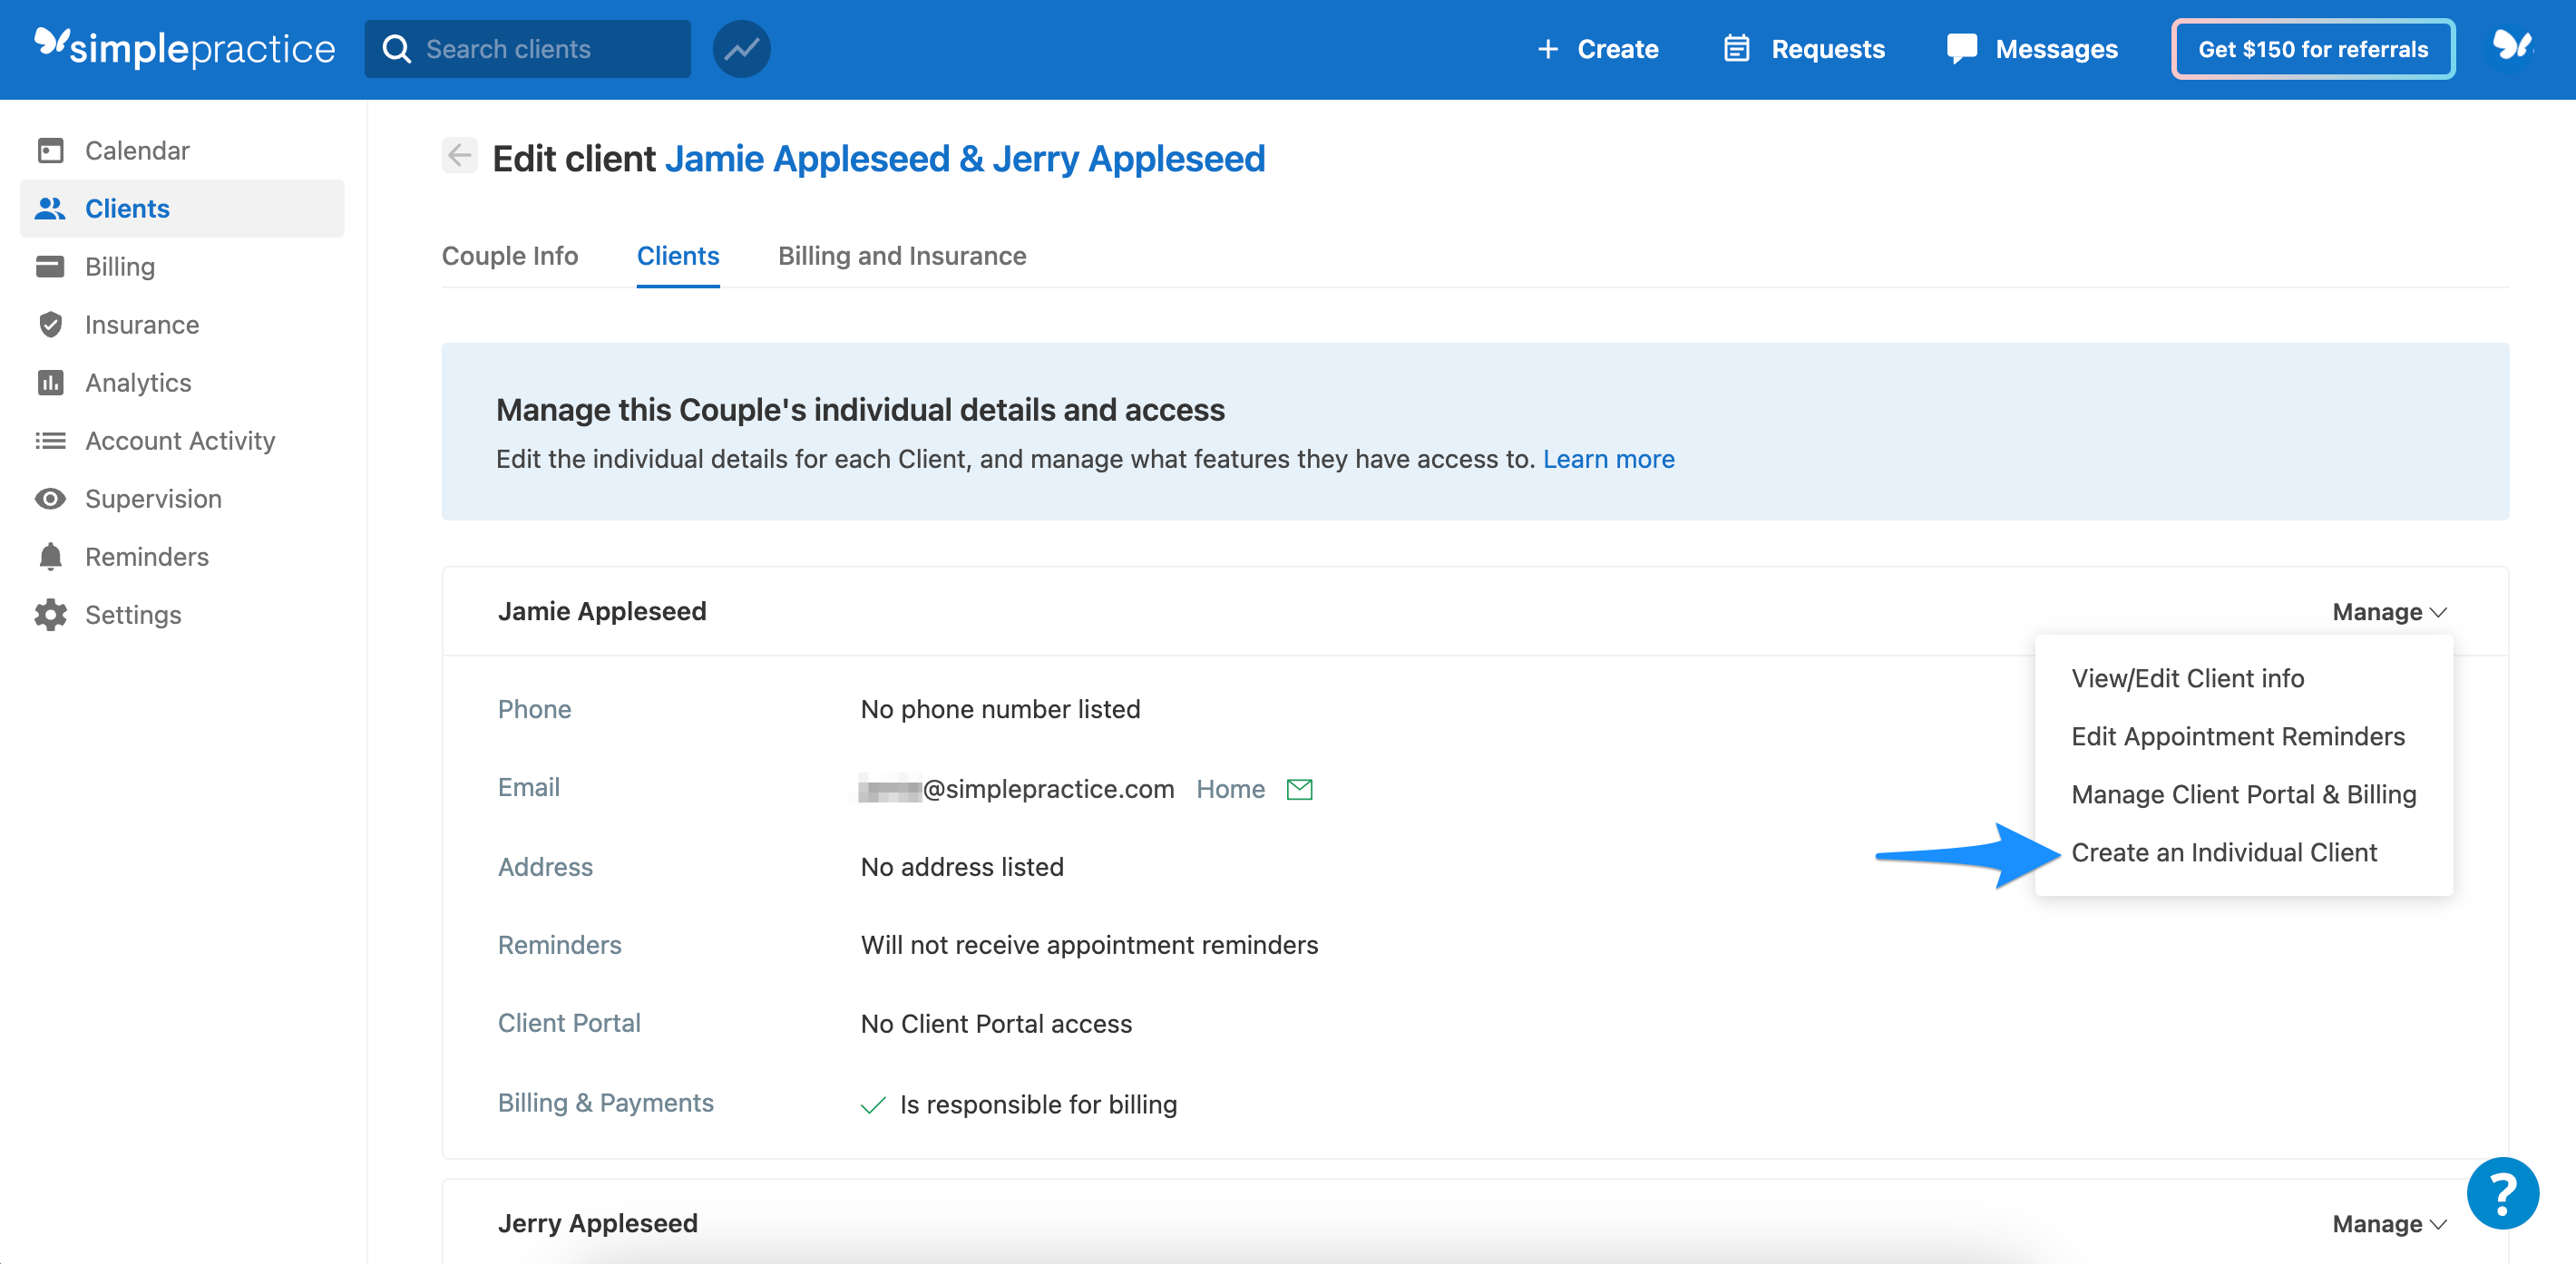2576x1264 pixels.
Task: Open the Billing section from sidebar
Action: [119, 266]
